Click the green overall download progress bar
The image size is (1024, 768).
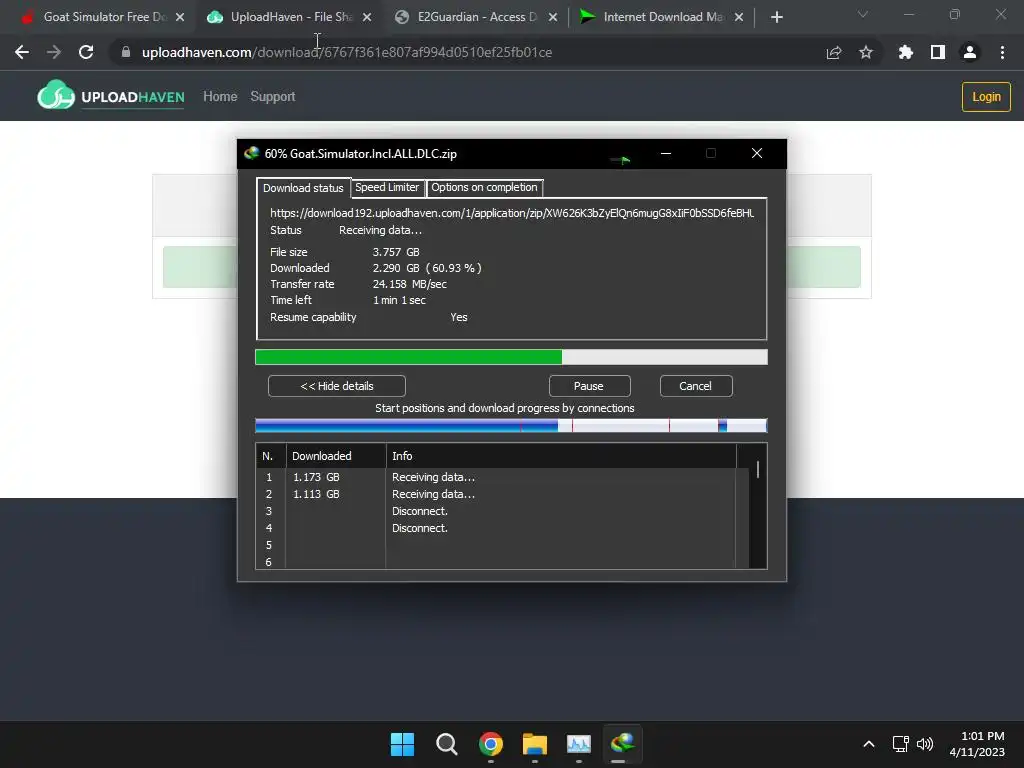pyautogui.click(x=511, y=357)
